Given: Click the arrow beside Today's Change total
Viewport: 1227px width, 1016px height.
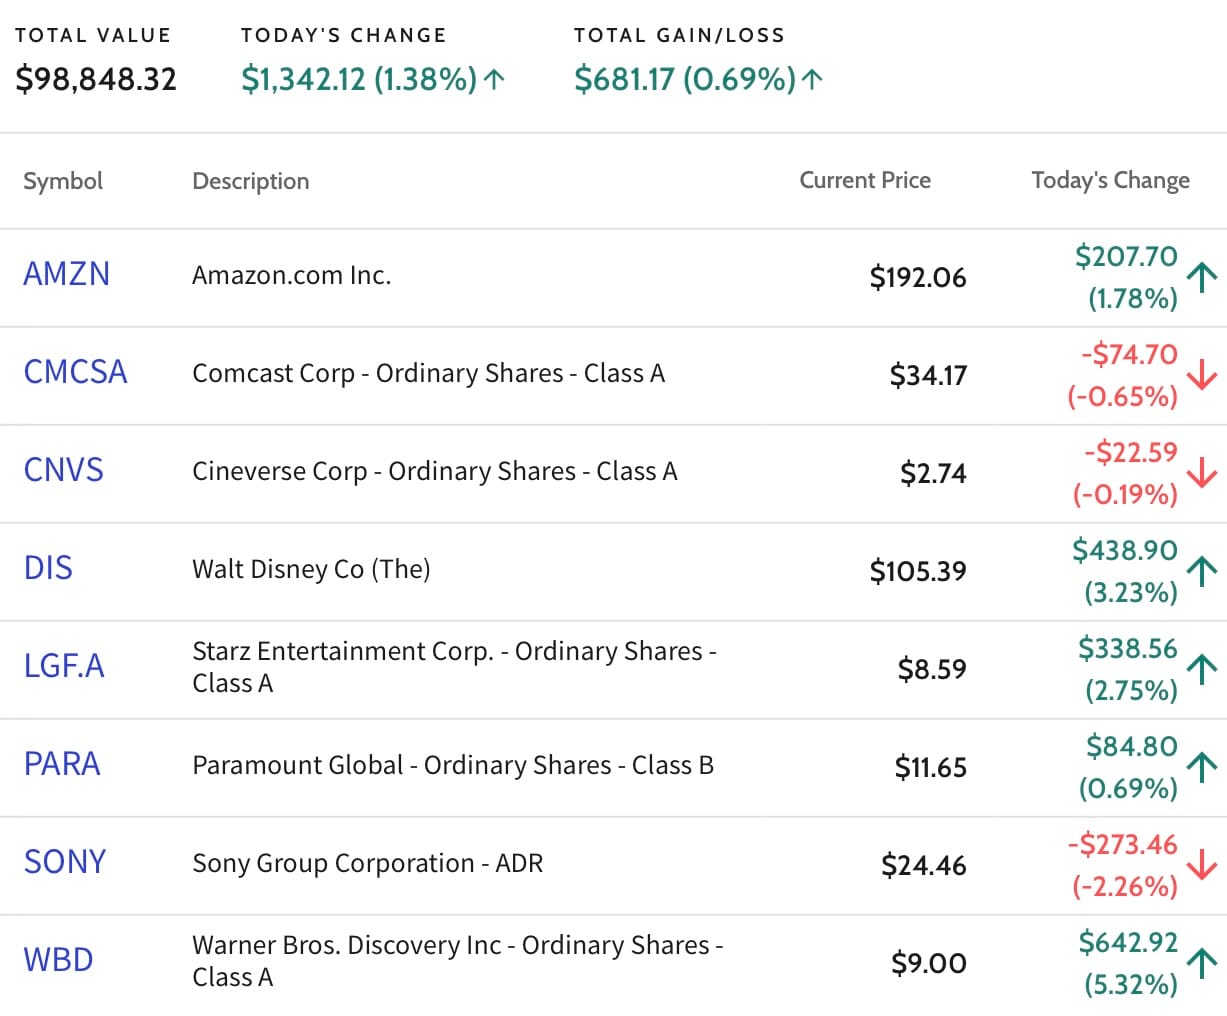Looking at the screenshot, I should 494,79.
